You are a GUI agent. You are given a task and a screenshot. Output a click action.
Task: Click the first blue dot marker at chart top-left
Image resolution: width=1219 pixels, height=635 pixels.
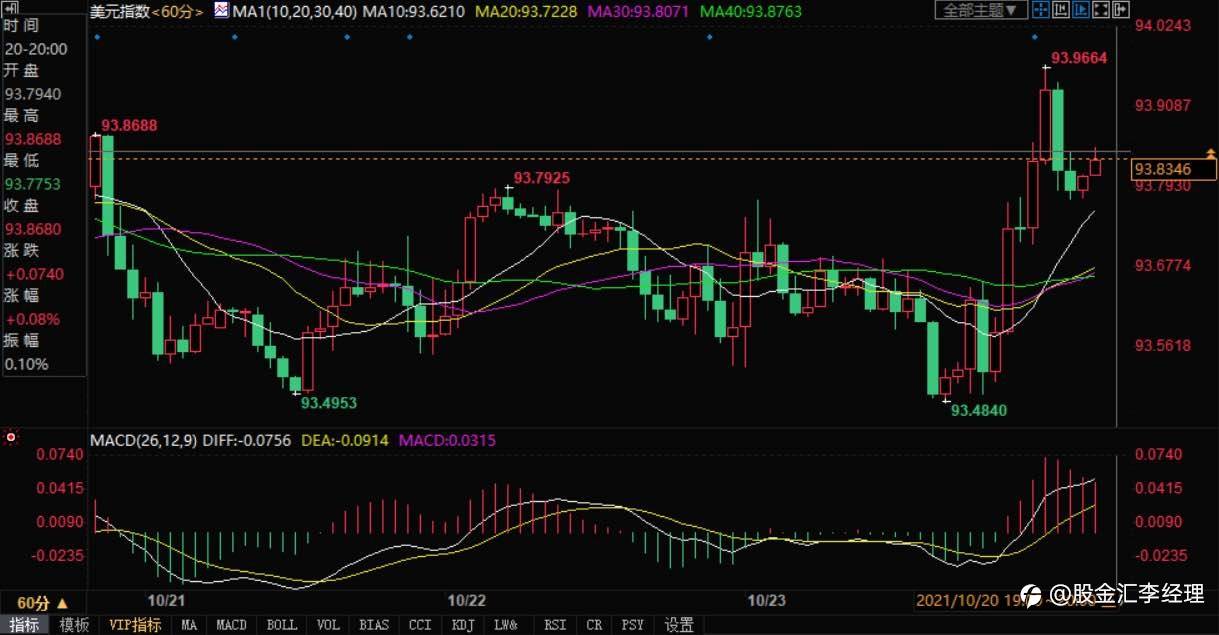(x=97, y=37)
